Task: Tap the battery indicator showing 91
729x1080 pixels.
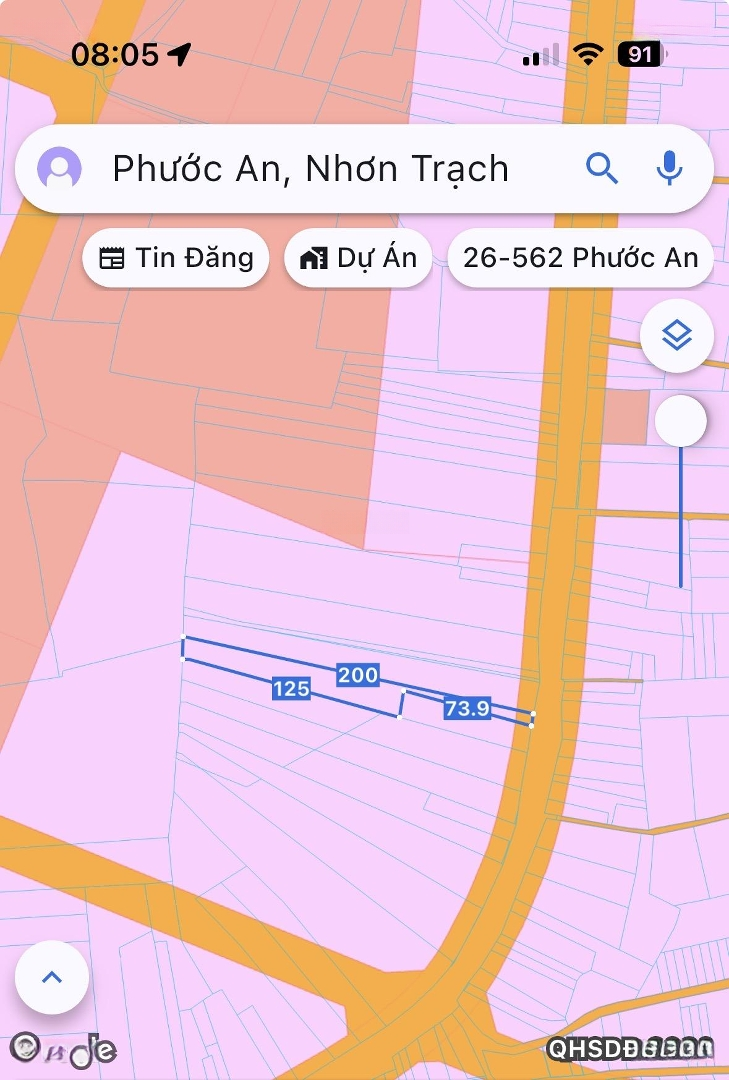Action: (640, 54)
